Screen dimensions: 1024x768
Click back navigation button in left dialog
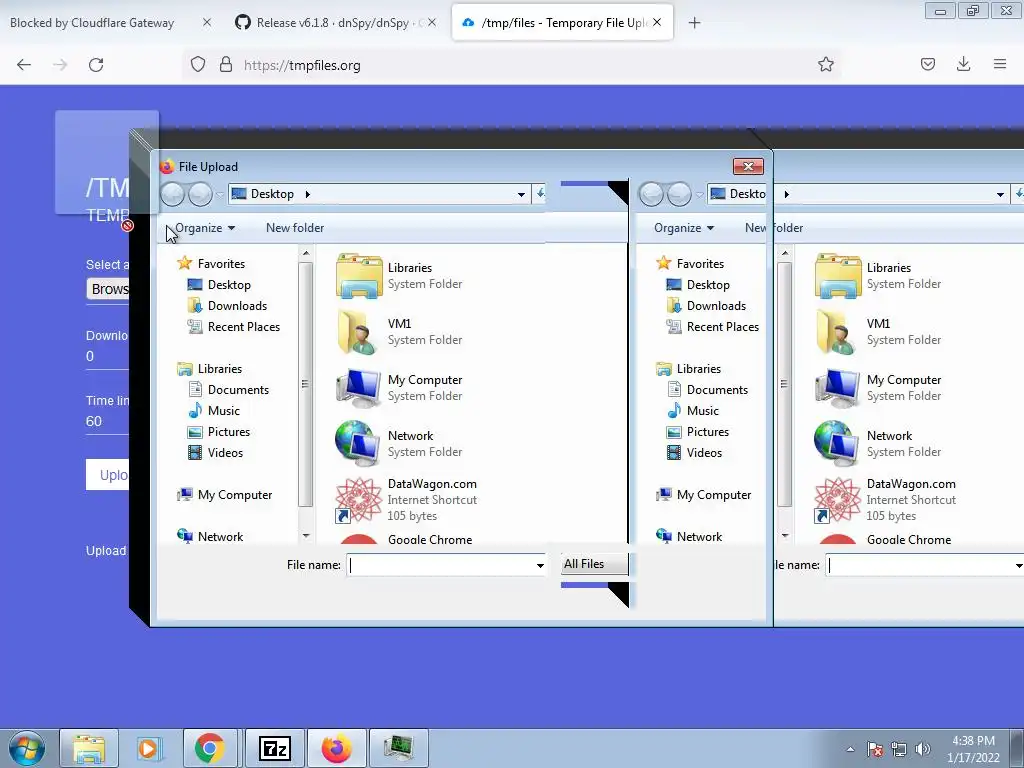coord(173,194)
